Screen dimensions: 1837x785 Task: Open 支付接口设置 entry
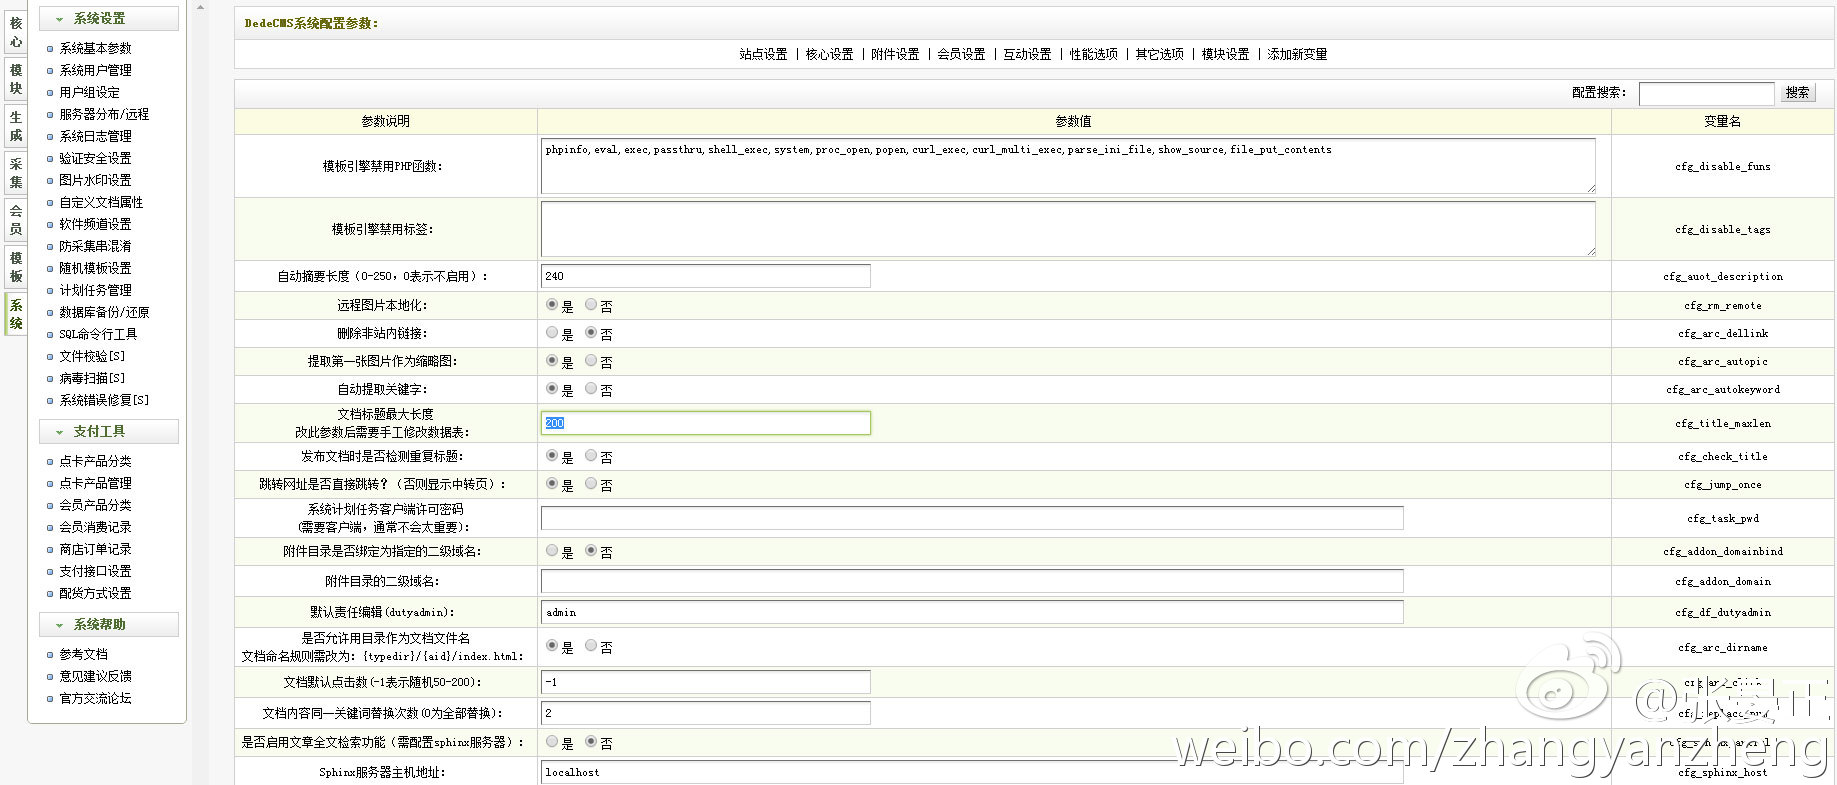click(x=95, y=571)
